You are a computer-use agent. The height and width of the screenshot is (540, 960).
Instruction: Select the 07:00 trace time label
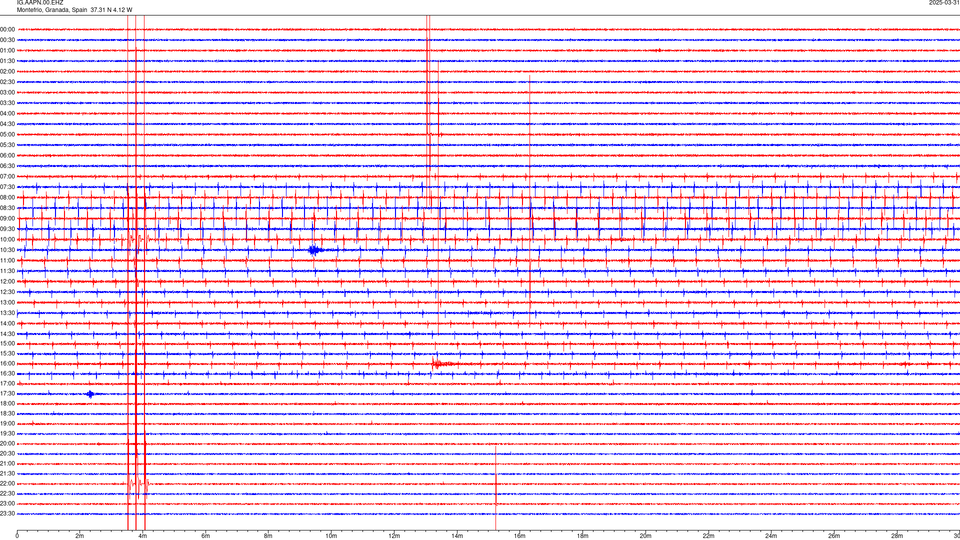coord(8,176)
